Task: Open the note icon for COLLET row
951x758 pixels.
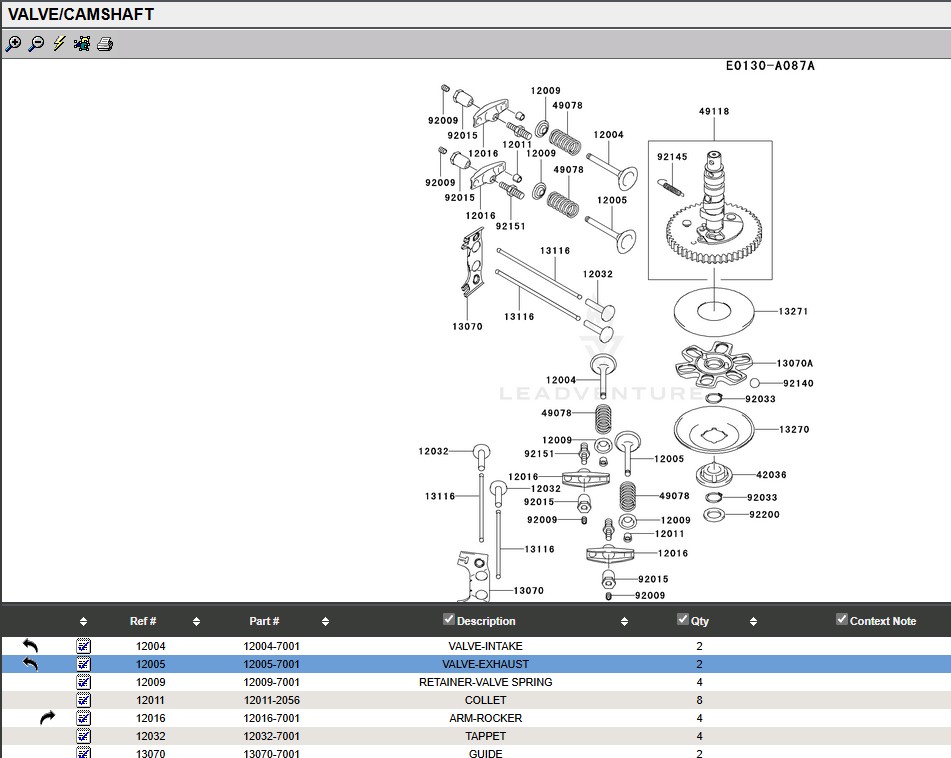Action: pos(84,700)
